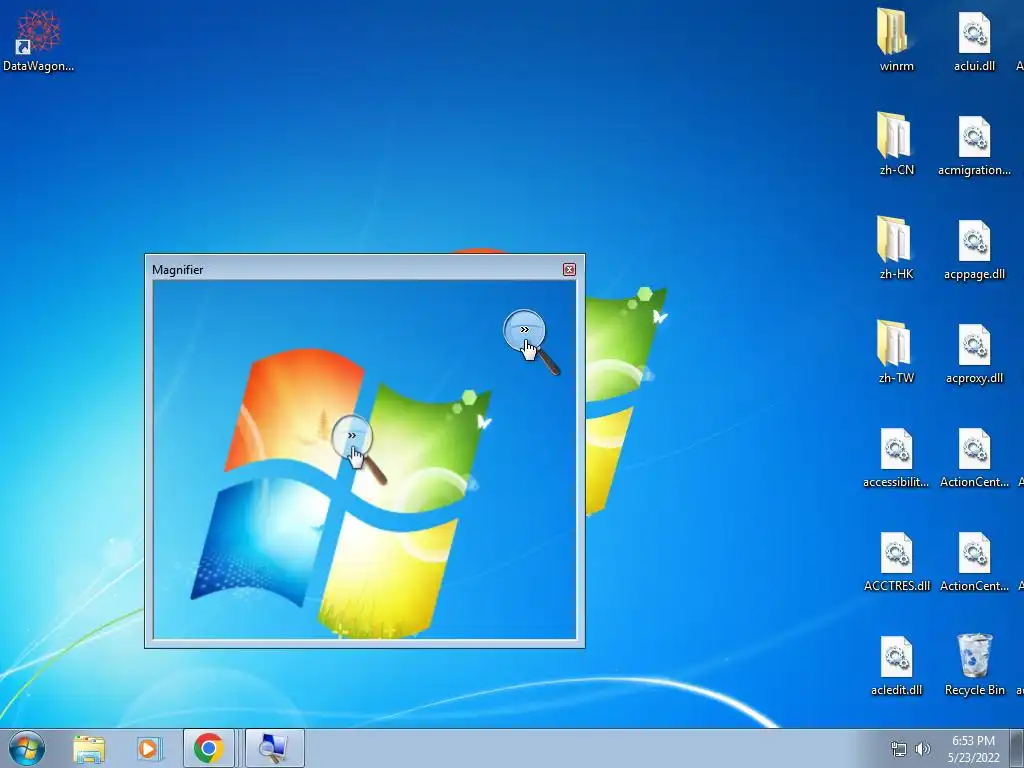
Task: Click the Magnifier taskbar button
Action: (x=274, y=748)
